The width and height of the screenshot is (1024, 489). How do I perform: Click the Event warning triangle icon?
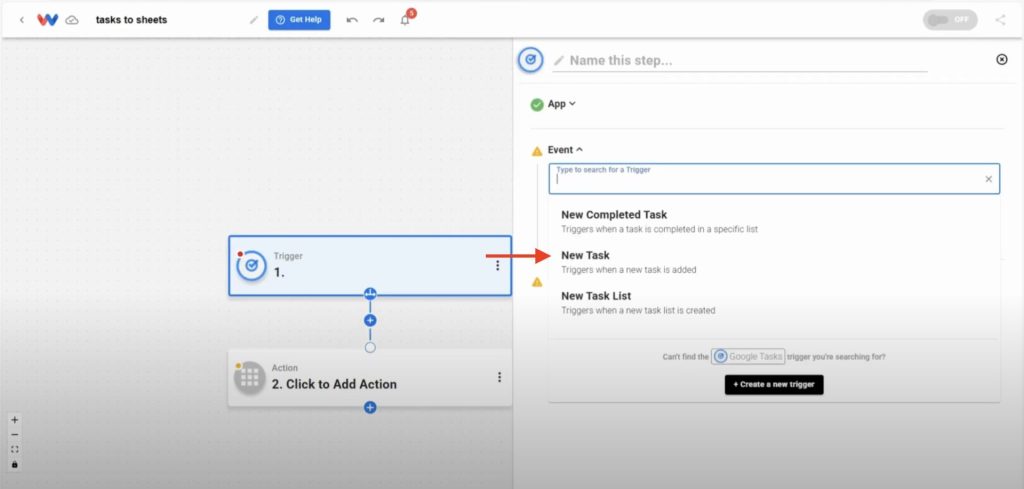click(537, 151)
